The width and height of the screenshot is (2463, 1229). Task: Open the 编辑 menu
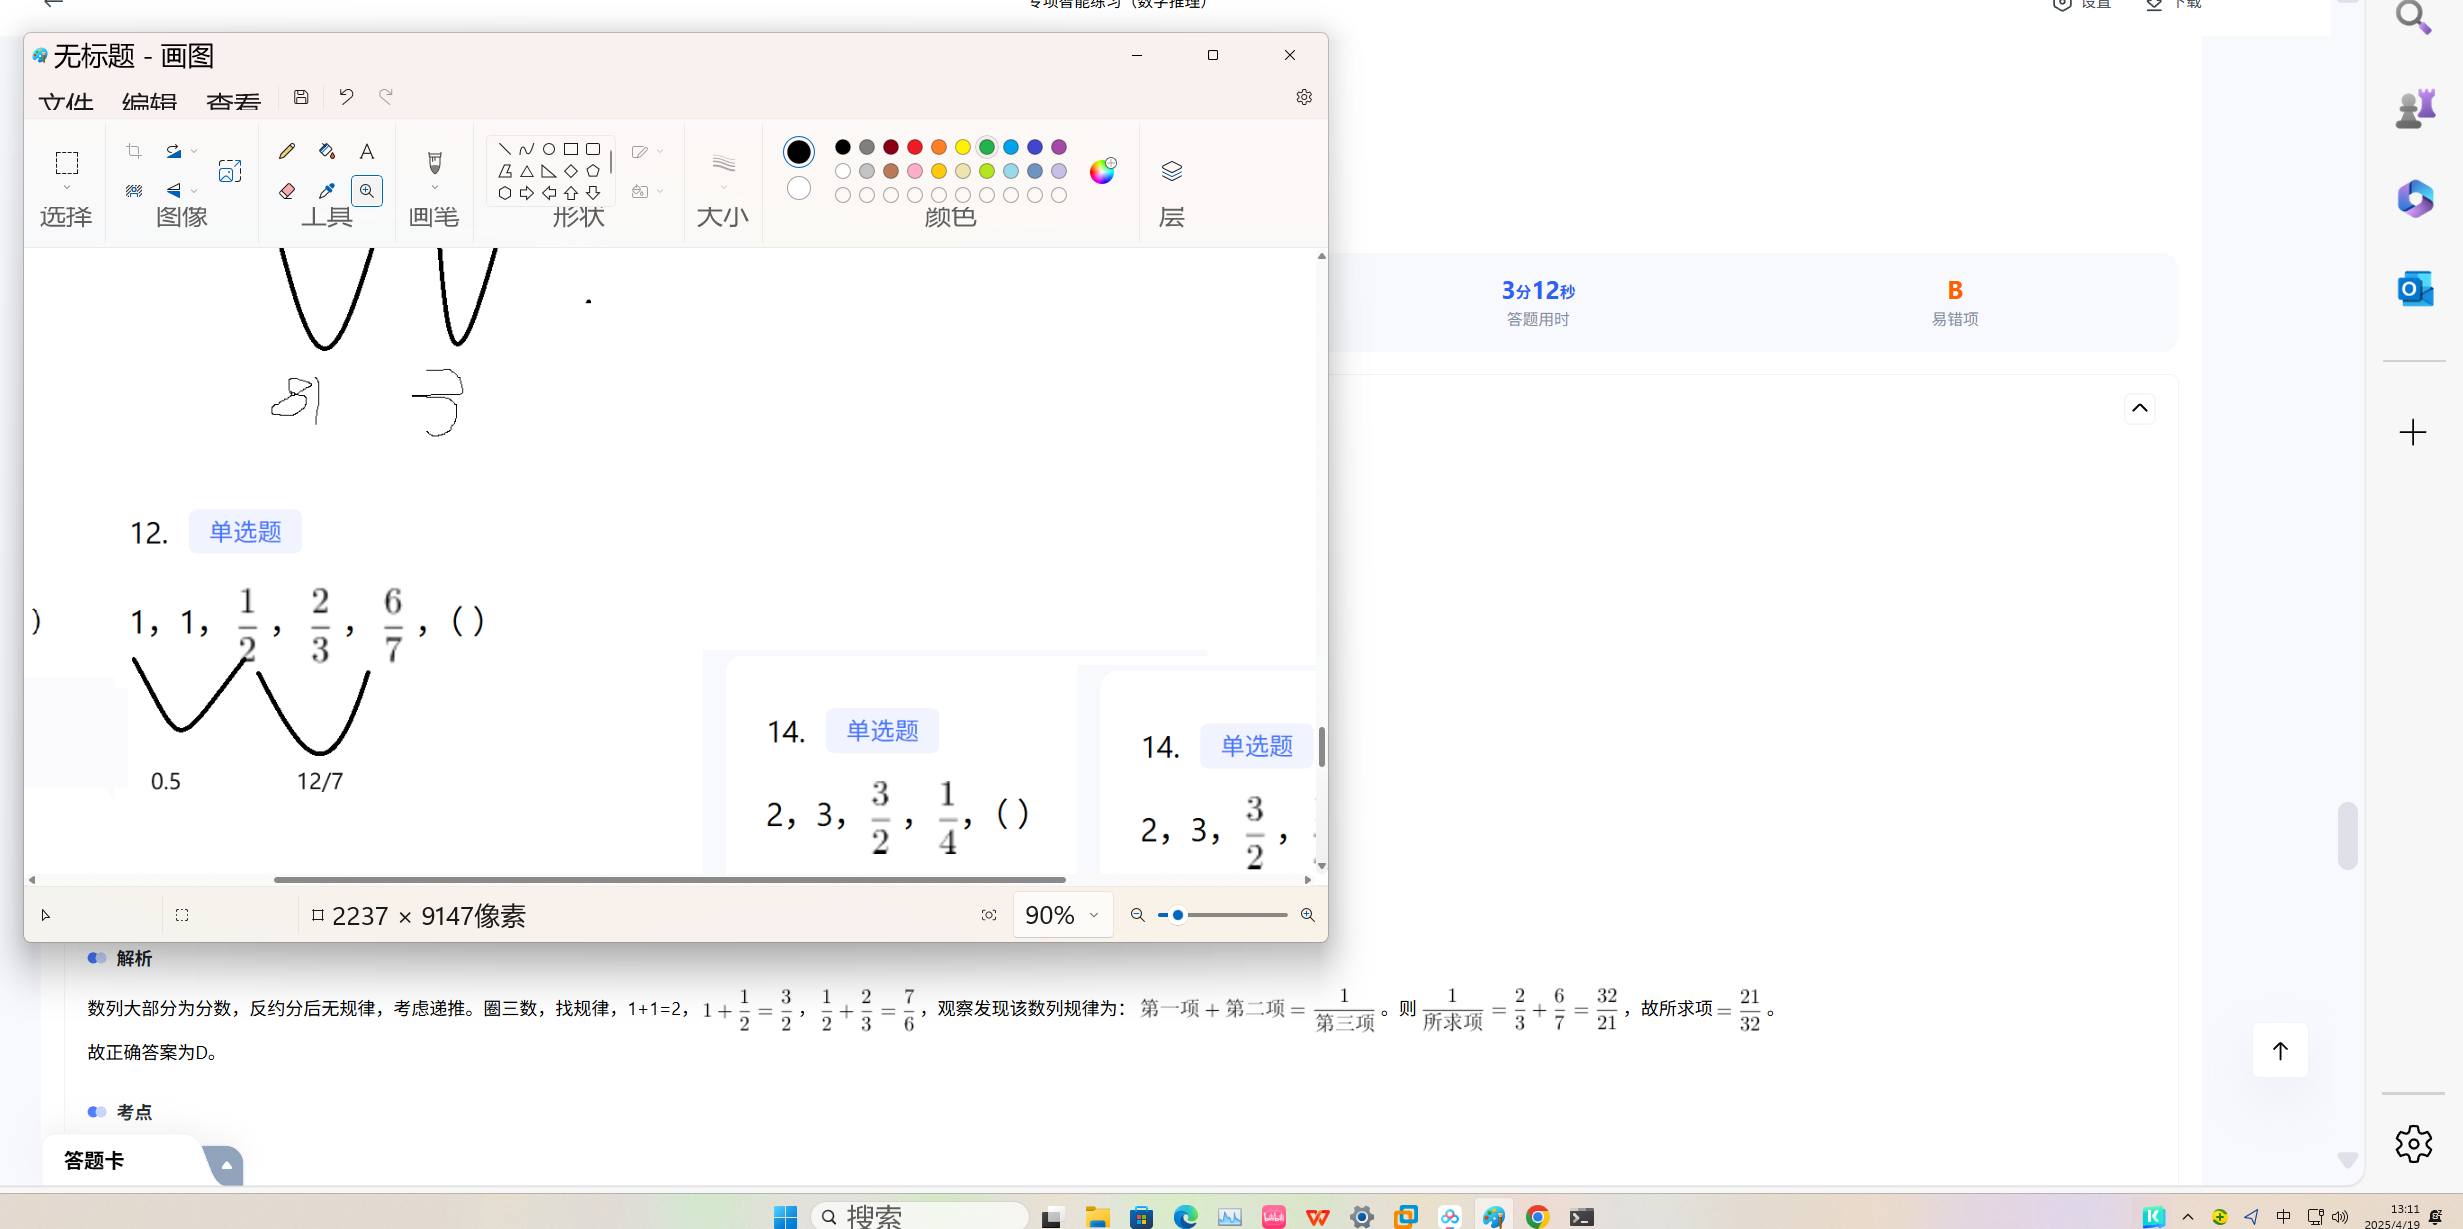point(149,102)
